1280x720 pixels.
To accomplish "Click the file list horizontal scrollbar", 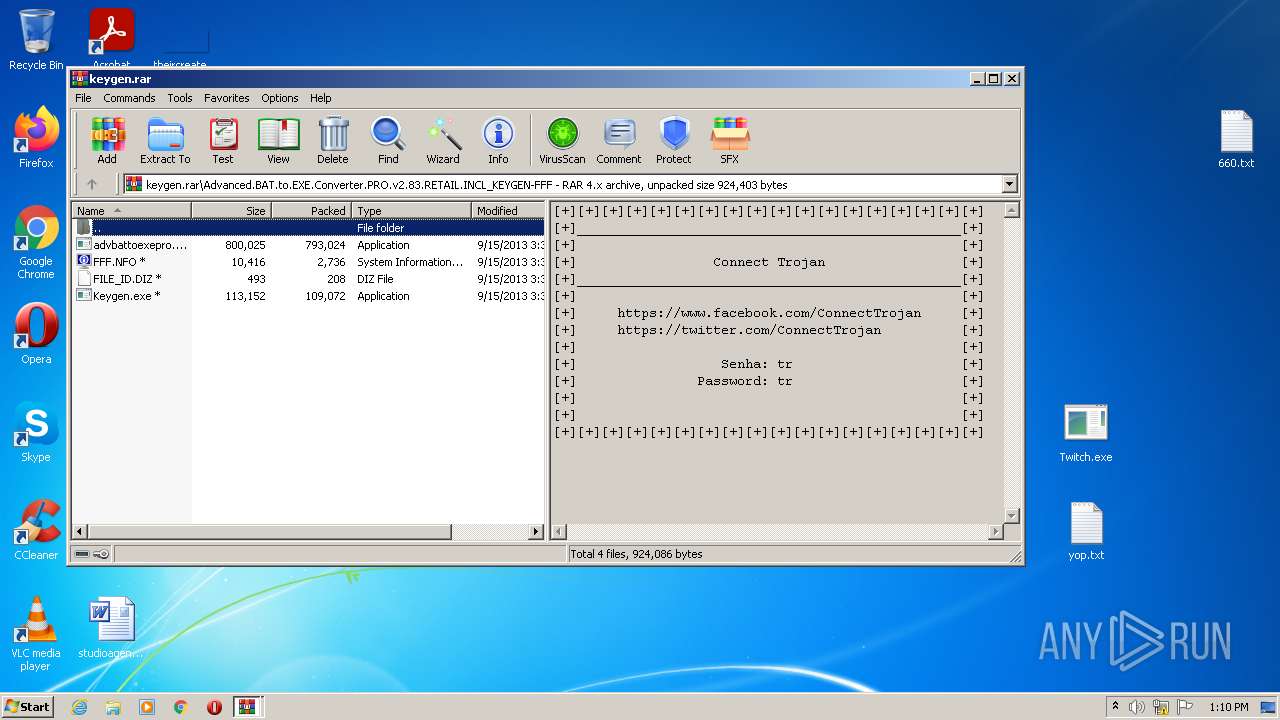I will (270, 532).
